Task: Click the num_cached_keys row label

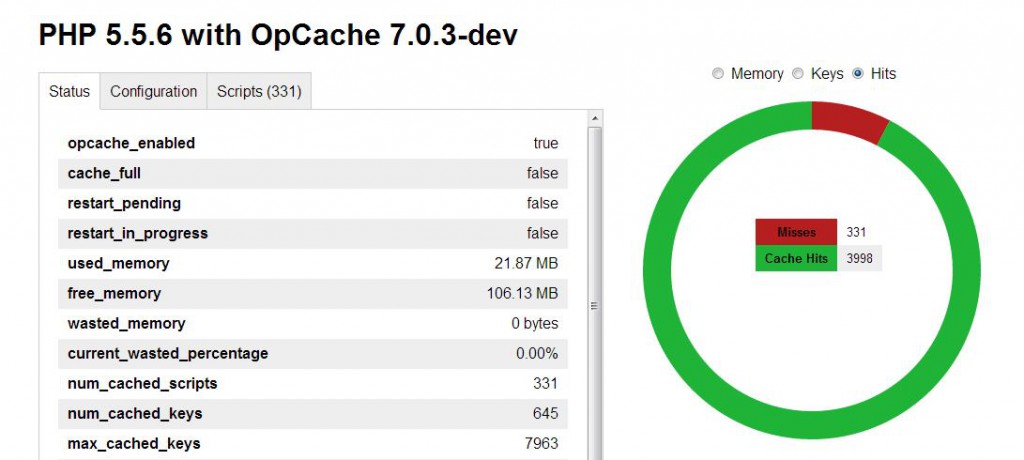Action: click(135, 414)
